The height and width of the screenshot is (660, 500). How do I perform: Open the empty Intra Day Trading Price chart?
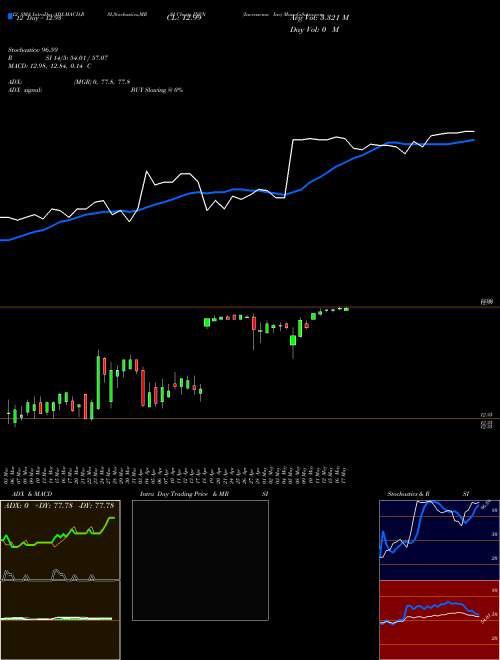(200, 560)
